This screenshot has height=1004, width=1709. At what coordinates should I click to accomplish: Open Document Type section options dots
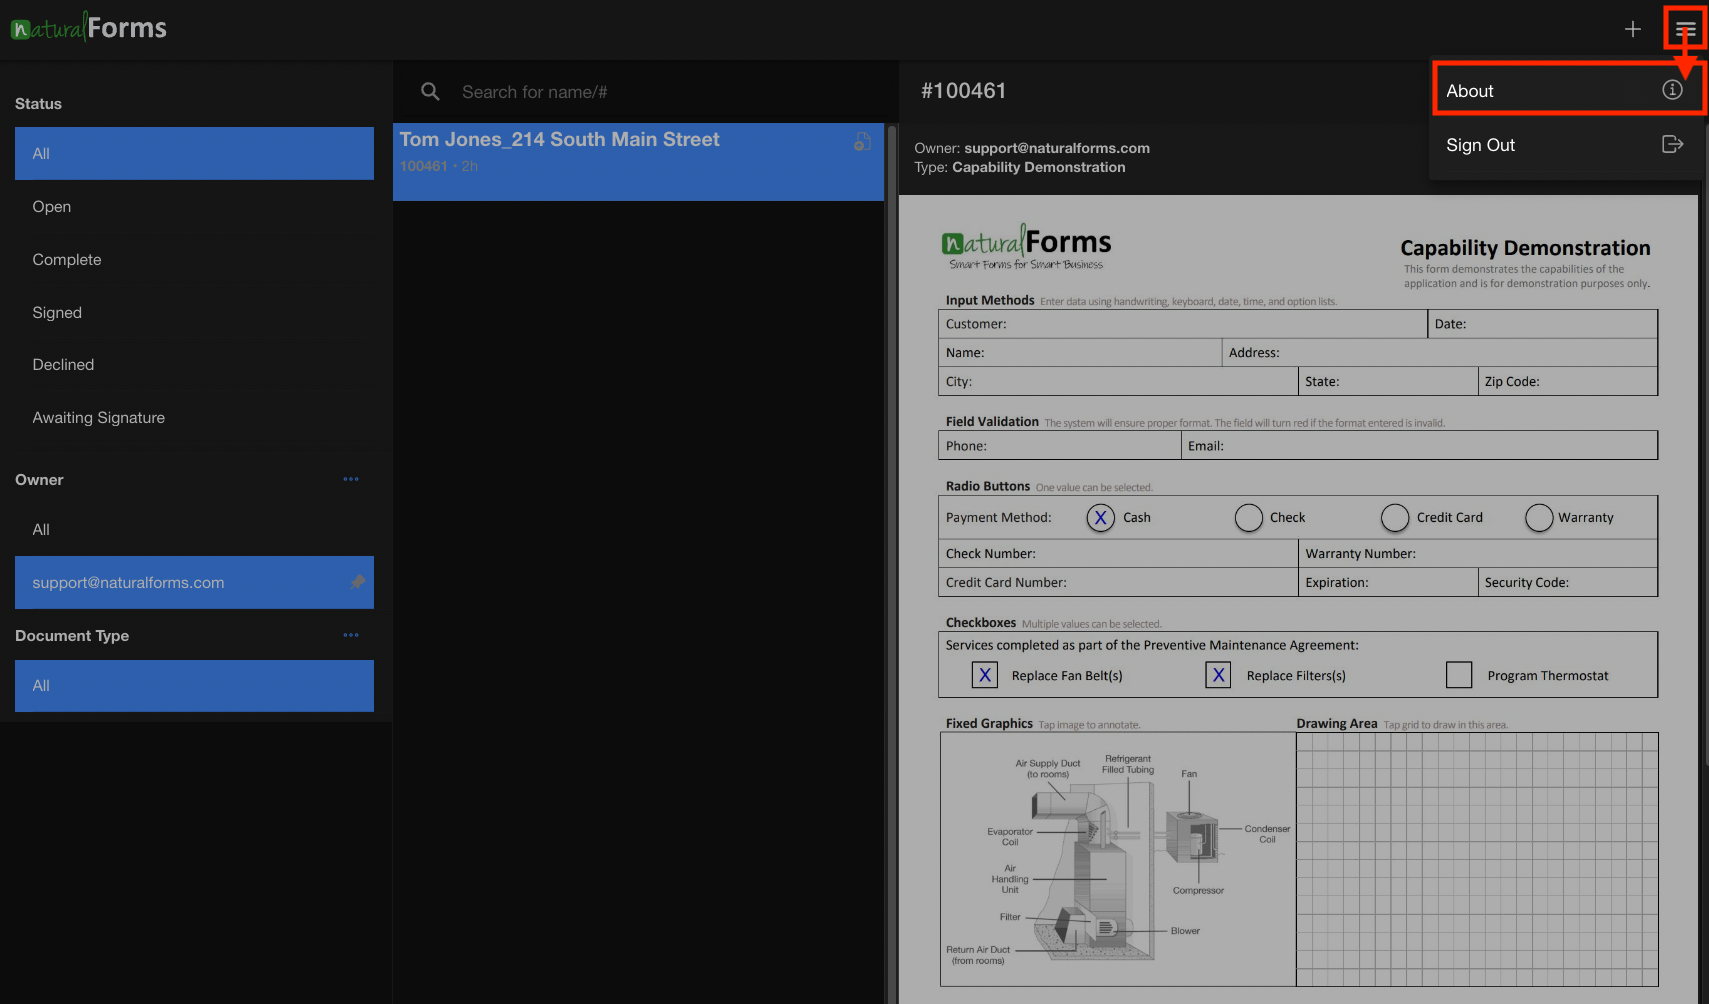tap(351, 635)
